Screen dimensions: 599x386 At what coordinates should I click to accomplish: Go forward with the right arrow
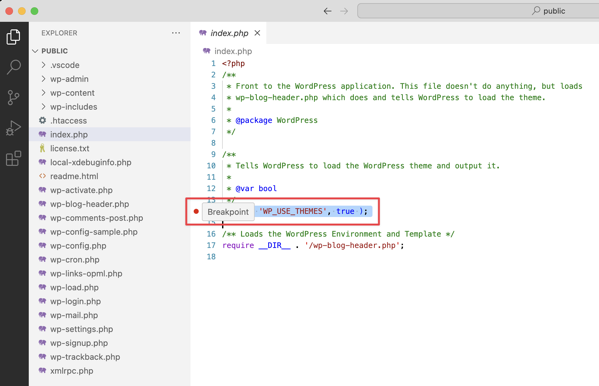(x=344, y=11)
